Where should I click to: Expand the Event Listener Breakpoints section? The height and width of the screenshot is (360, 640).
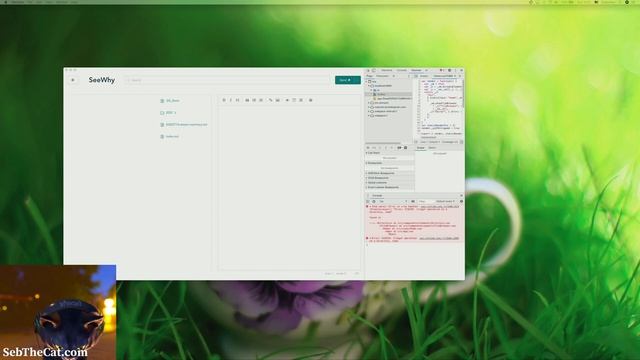(389, 187)
